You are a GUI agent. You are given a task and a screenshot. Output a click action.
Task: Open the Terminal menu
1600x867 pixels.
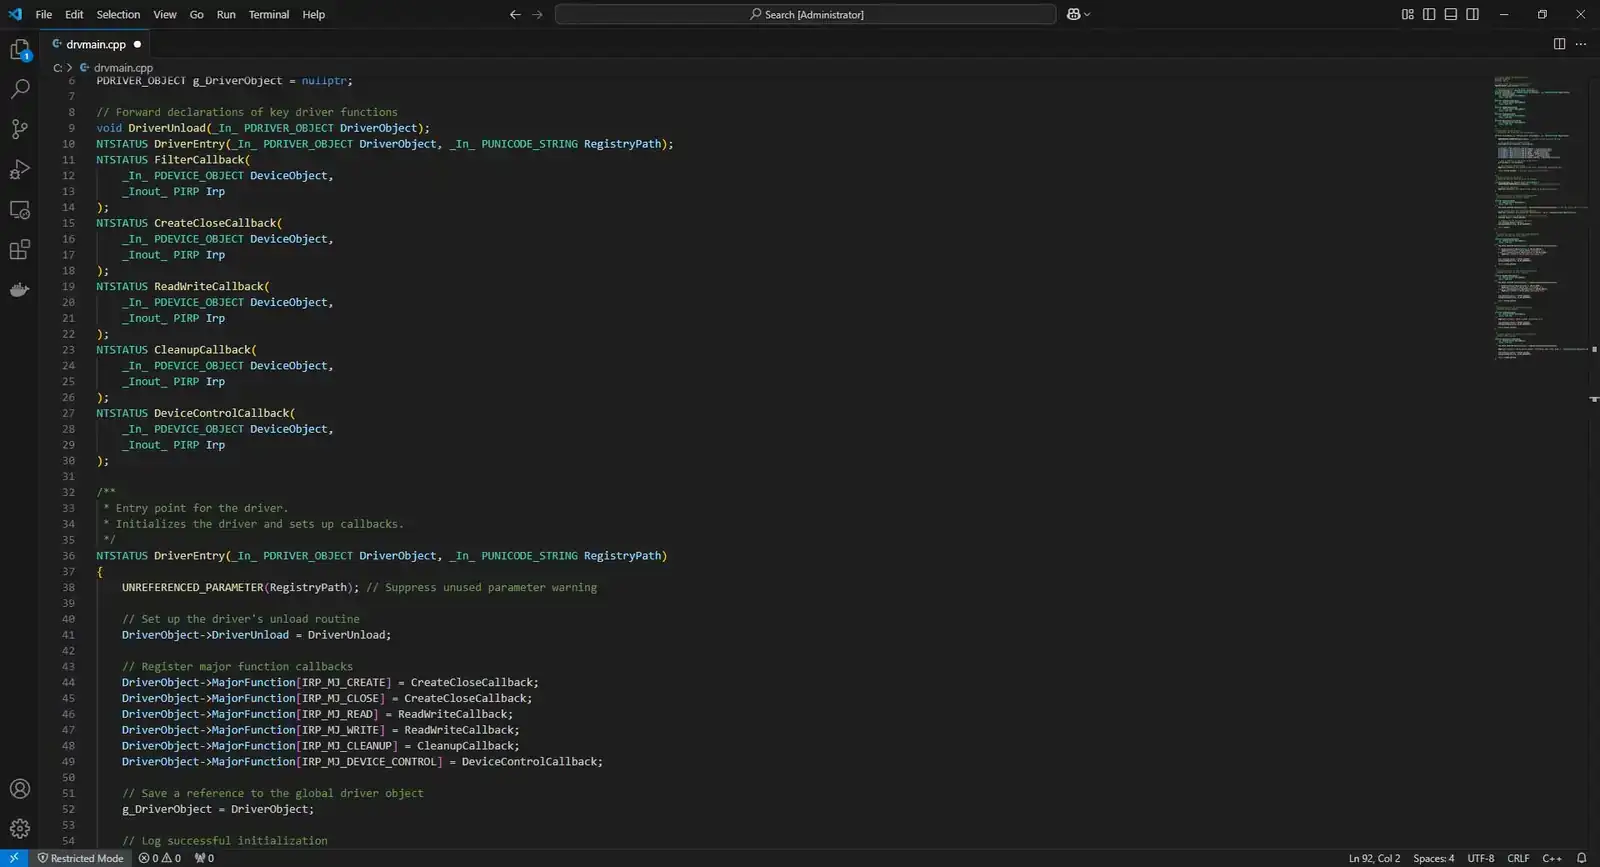[x=268, y=14]
